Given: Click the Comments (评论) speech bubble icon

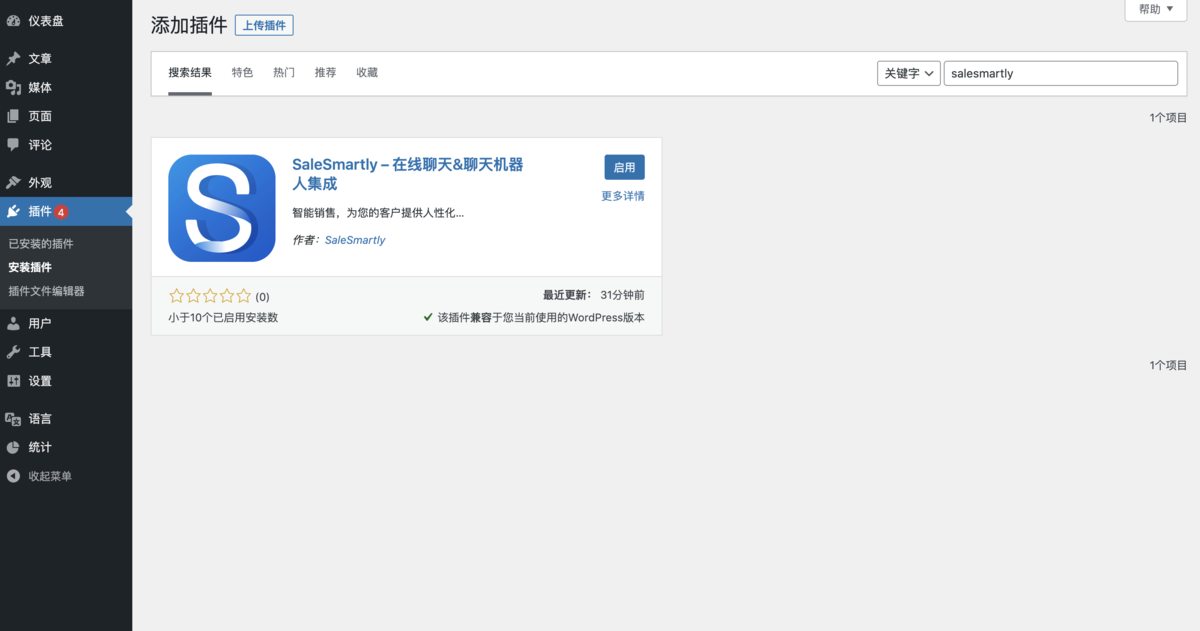Looking at the screenshot, I should coord(13,145).
